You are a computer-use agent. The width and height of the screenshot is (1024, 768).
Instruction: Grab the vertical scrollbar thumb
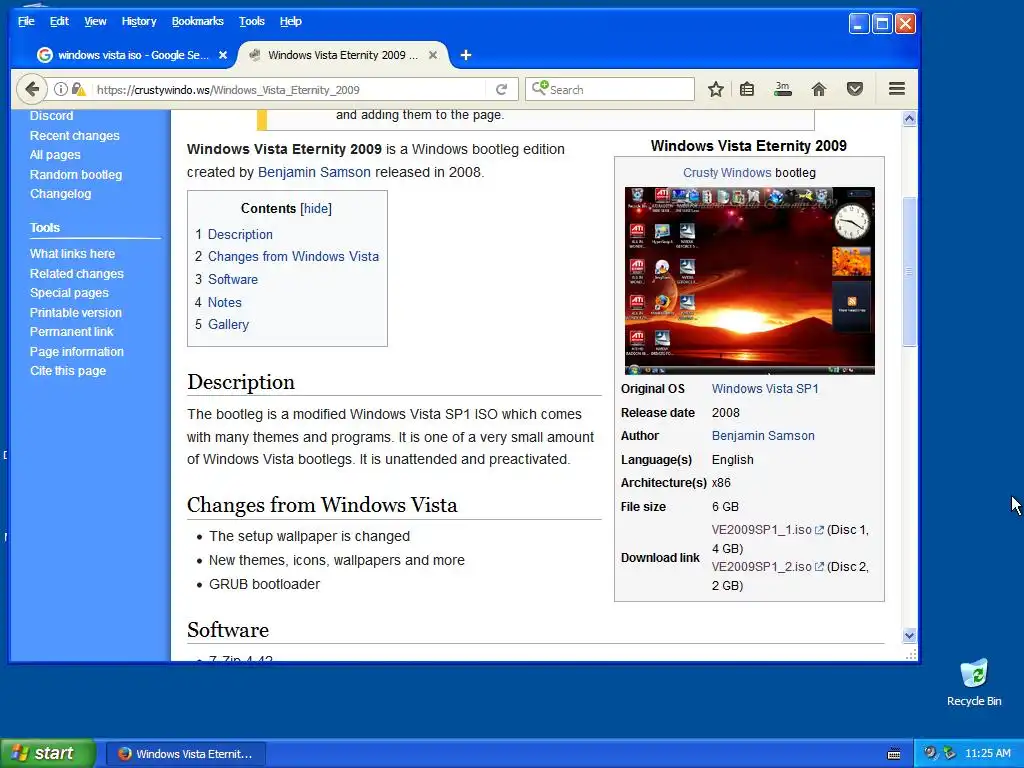pyautogui.click(x=909, y=271)
